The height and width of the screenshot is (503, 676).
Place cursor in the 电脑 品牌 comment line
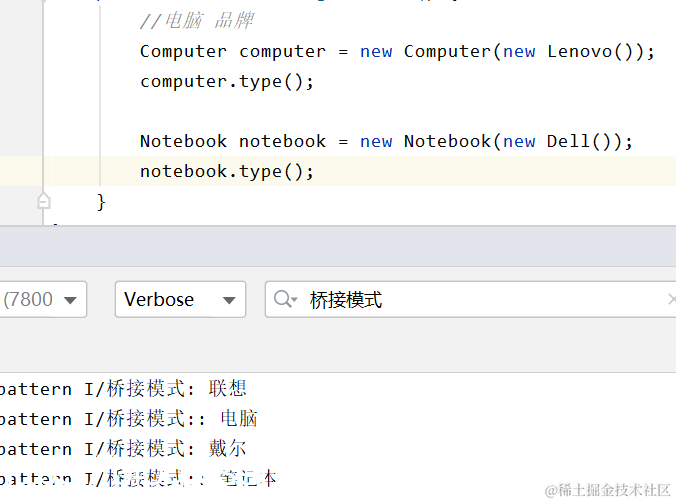[197, 21]
